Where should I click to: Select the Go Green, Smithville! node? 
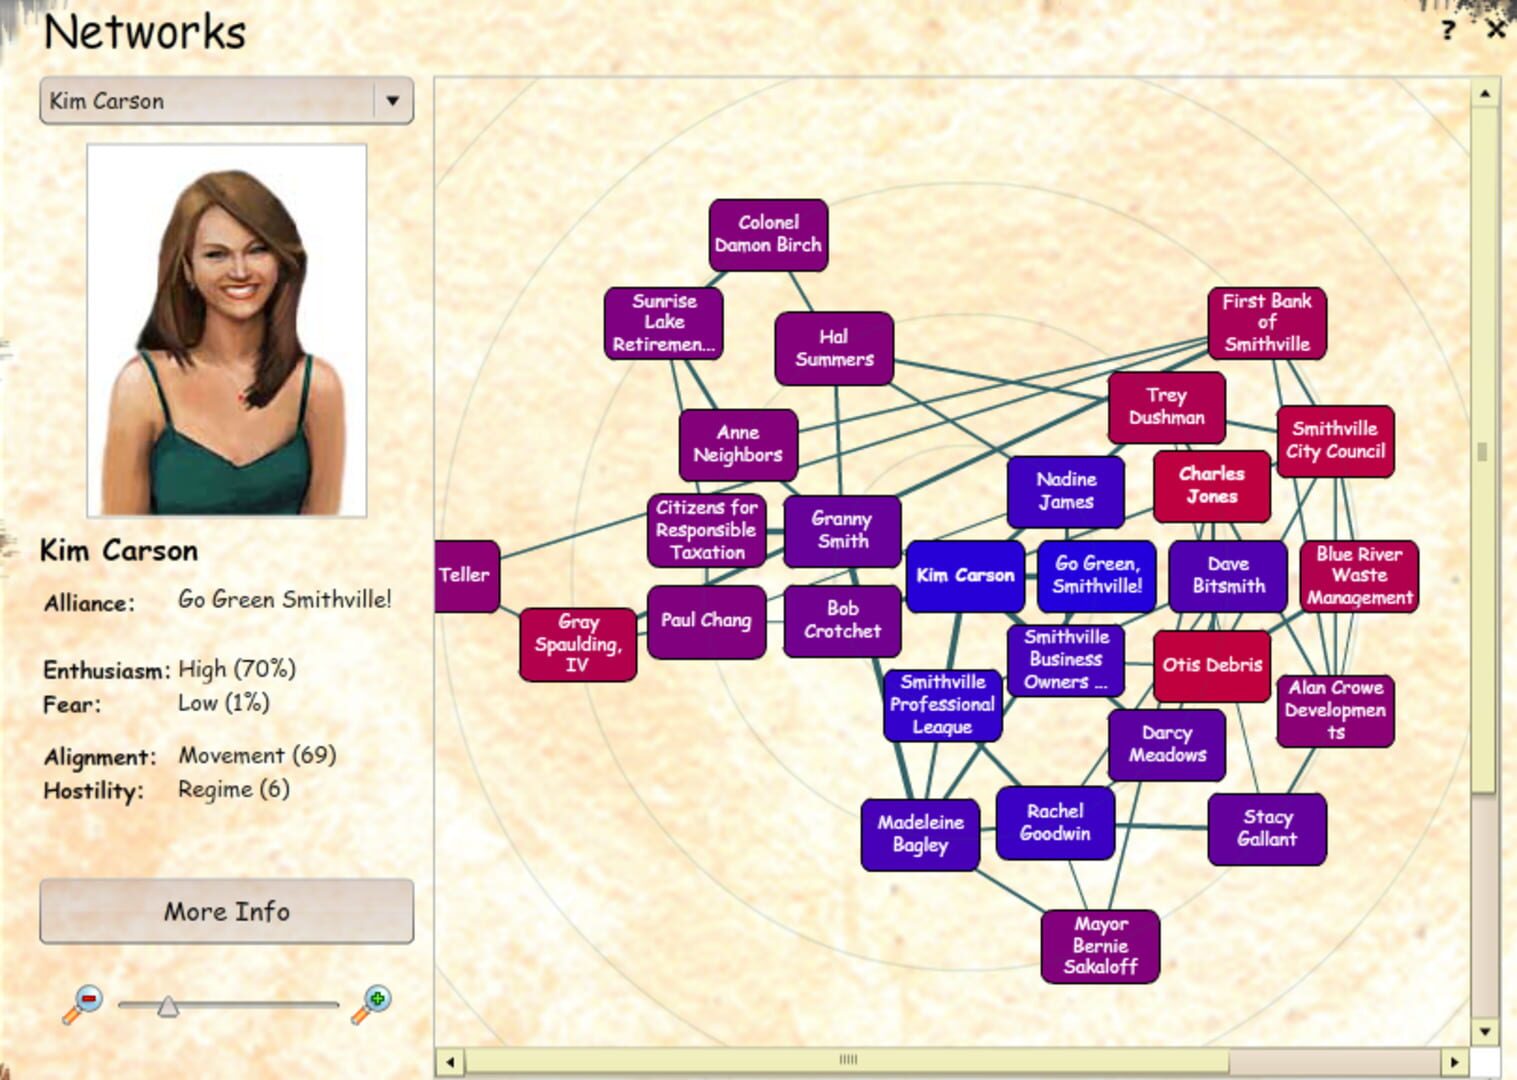[x=1097, y=575]
